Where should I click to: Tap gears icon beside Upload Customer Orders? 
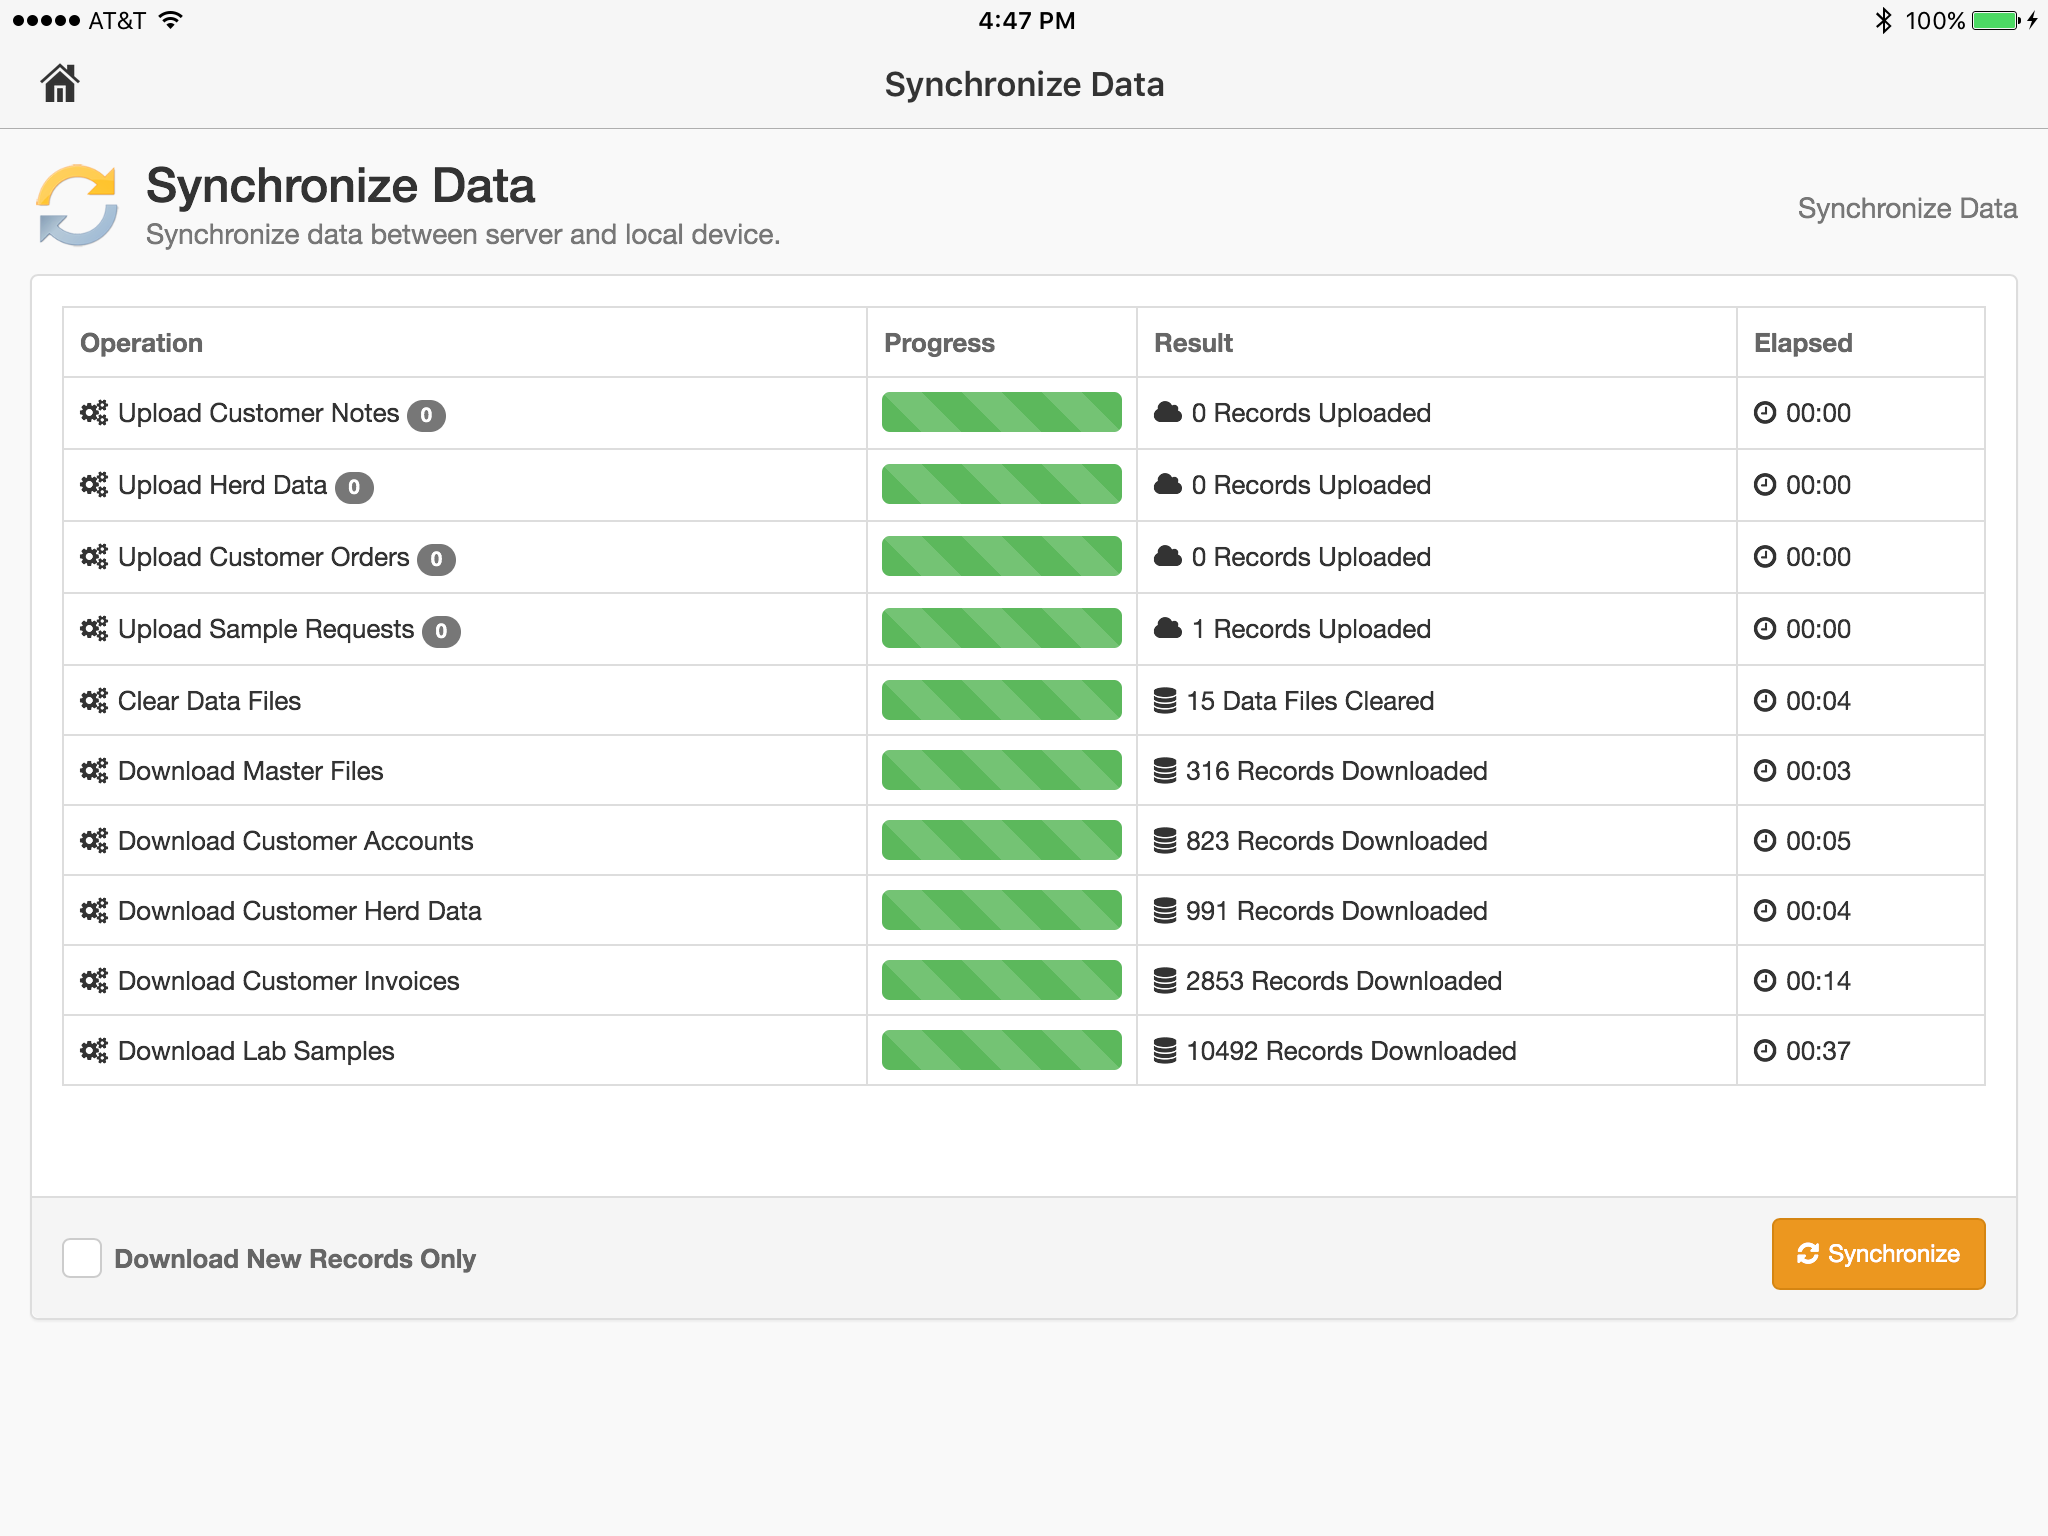point(94,557)
